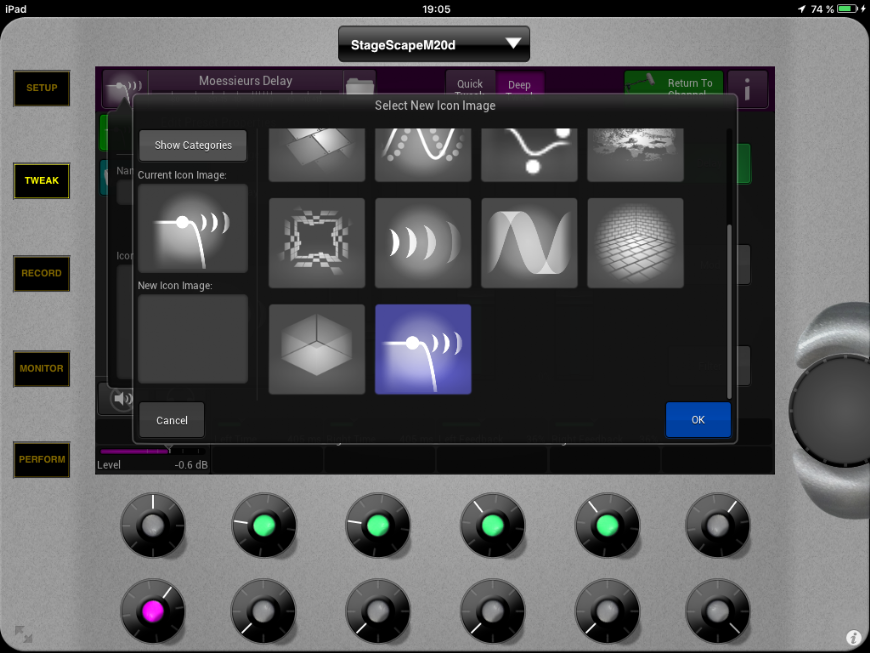
Task: Select the highlighted blue delay icon image
Action: click(423, 350)
